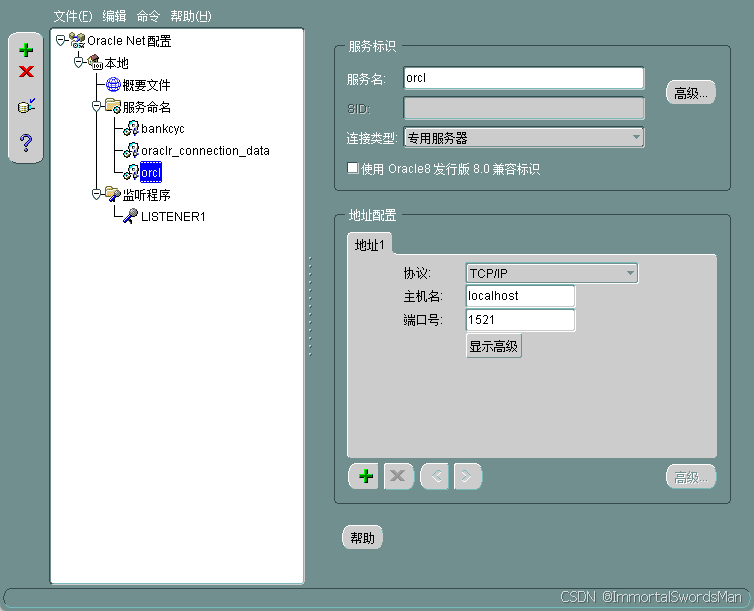Collapse the 服务命名 tree node
This screenshot has height=611, width=754.
[97, 106]
